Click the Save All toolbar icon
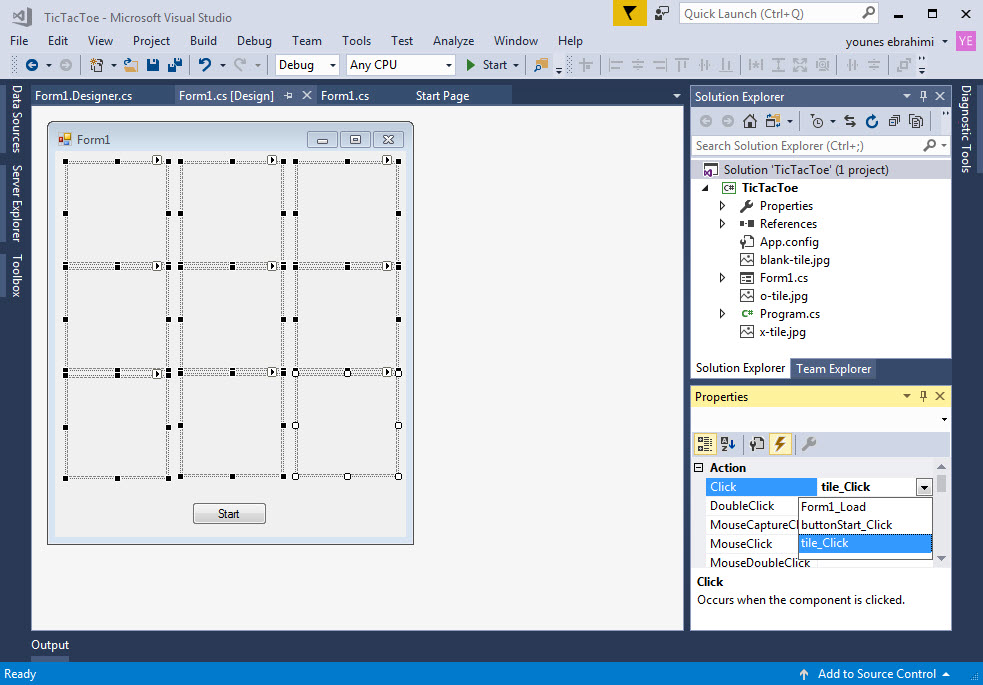 173,63
